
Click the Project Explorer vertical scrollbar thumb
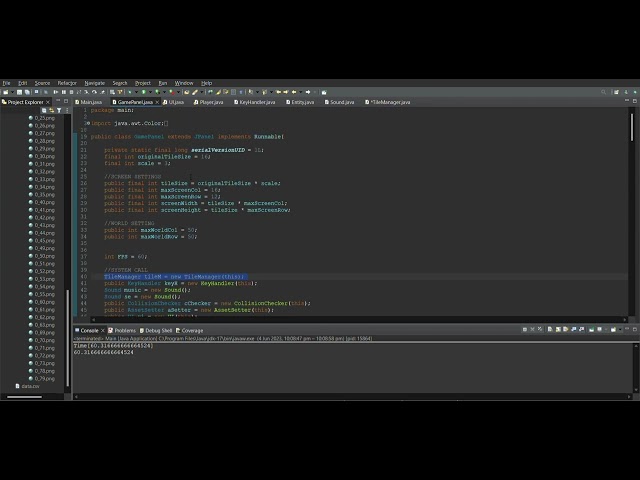pos(67,338)
